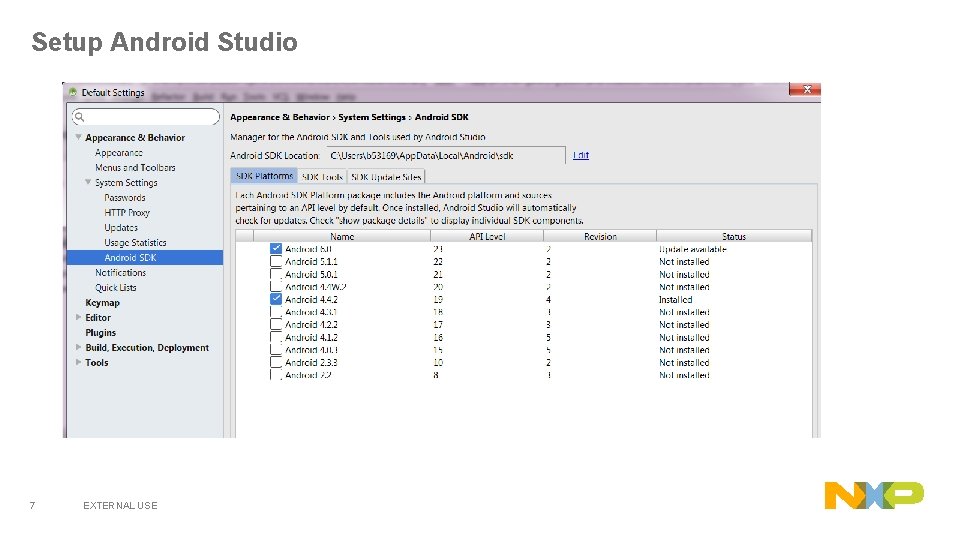Close the Default Settings dialog
The height and width of the screenshot is (540, 960).
pos(805,89)
